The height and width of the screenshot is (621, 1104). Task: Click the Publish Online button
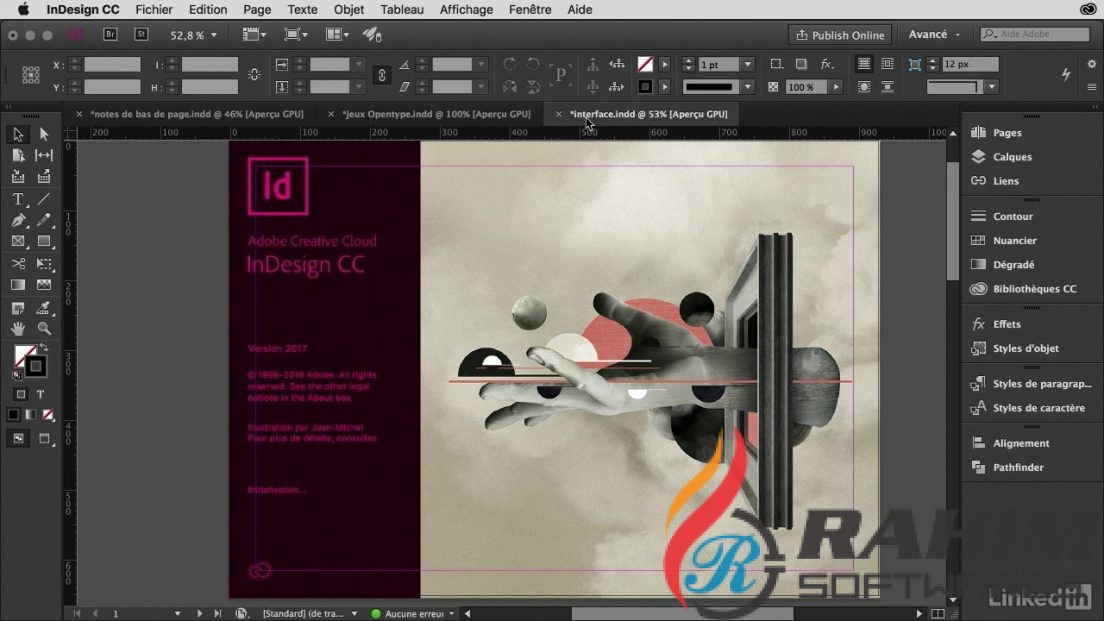pos(840,34)
